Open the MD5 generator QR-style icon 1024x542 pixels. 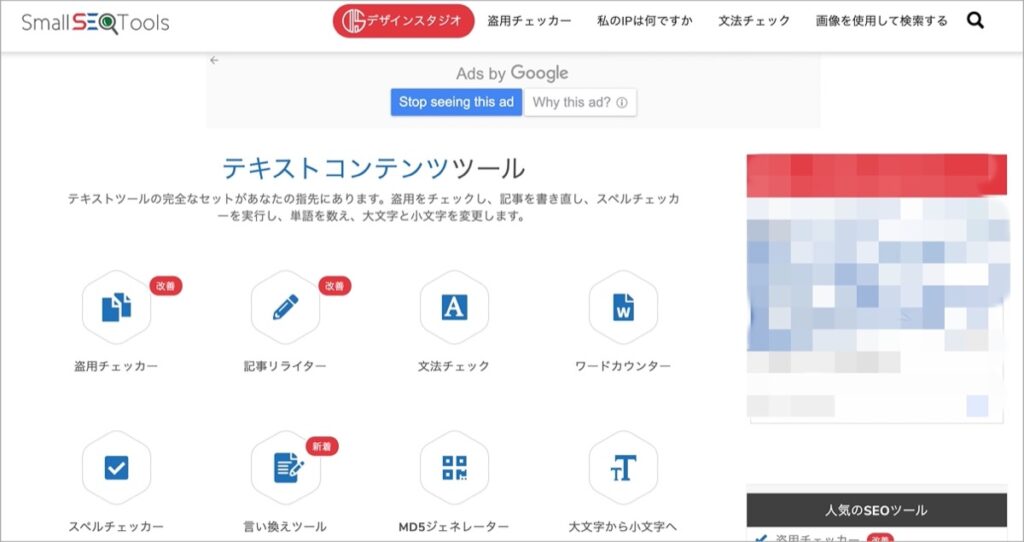tap(455, 468)
